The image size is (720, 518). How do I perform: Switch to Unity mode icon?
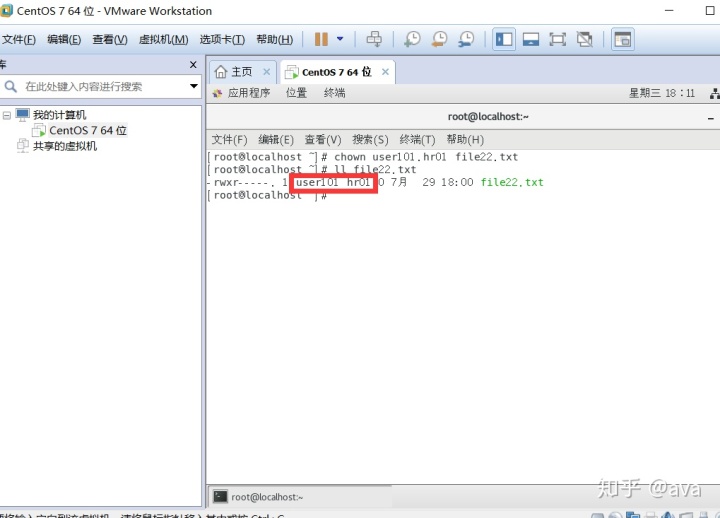pyautogui.click(x=584, y=39)
